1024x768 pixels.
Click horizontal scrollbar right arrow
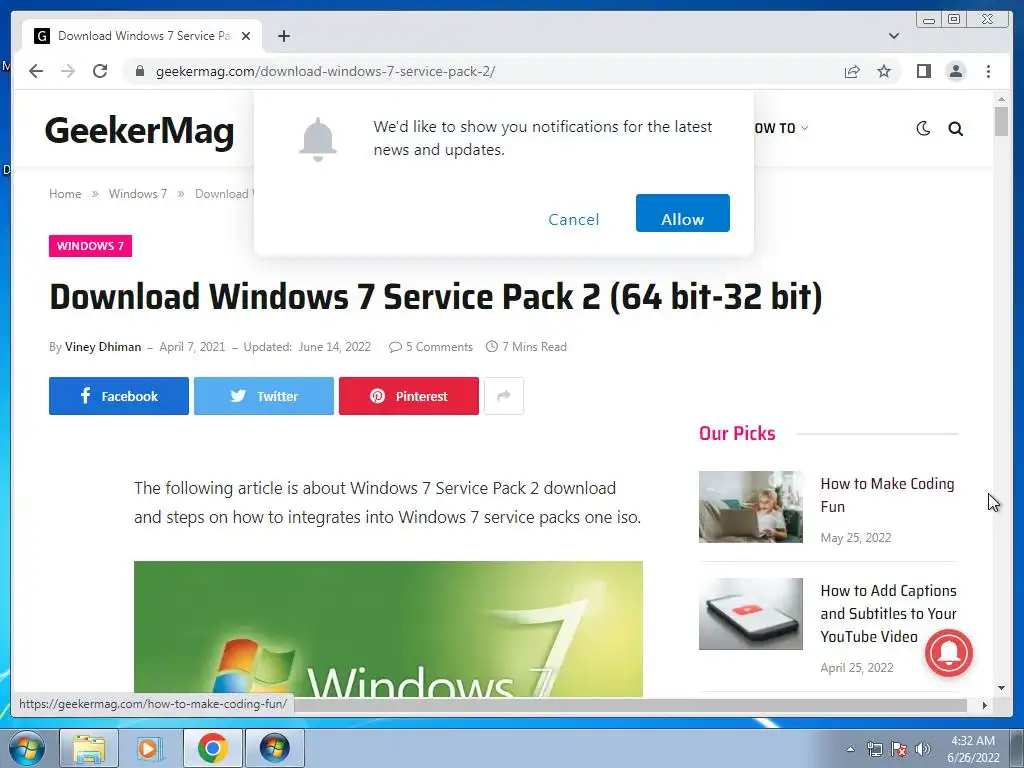coord(985,705)
